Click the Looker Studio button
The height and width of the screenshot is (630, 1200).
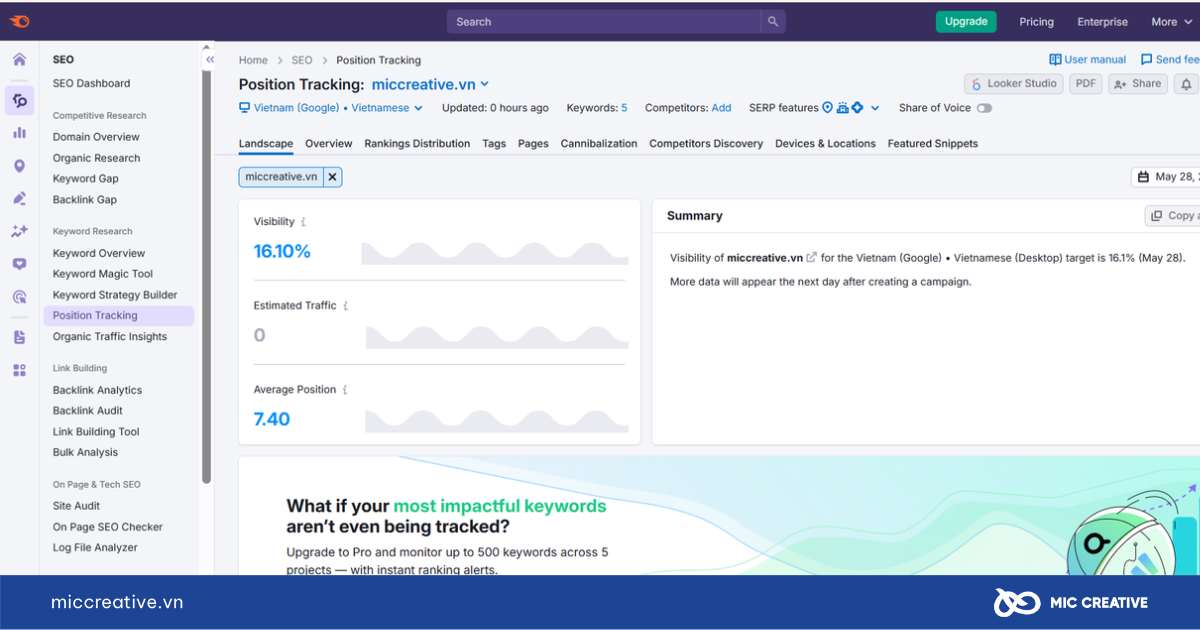pyautogui.click(x=1014, y=84)
